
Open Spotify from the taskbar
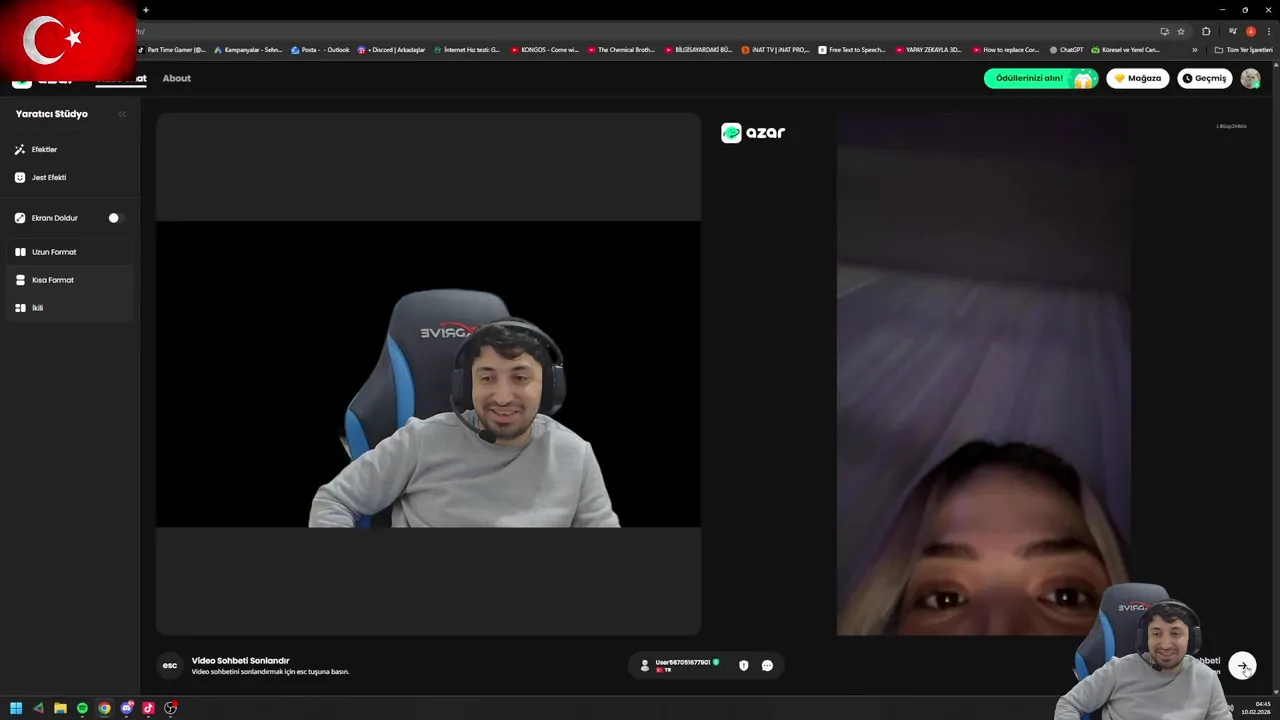[82, 708]
